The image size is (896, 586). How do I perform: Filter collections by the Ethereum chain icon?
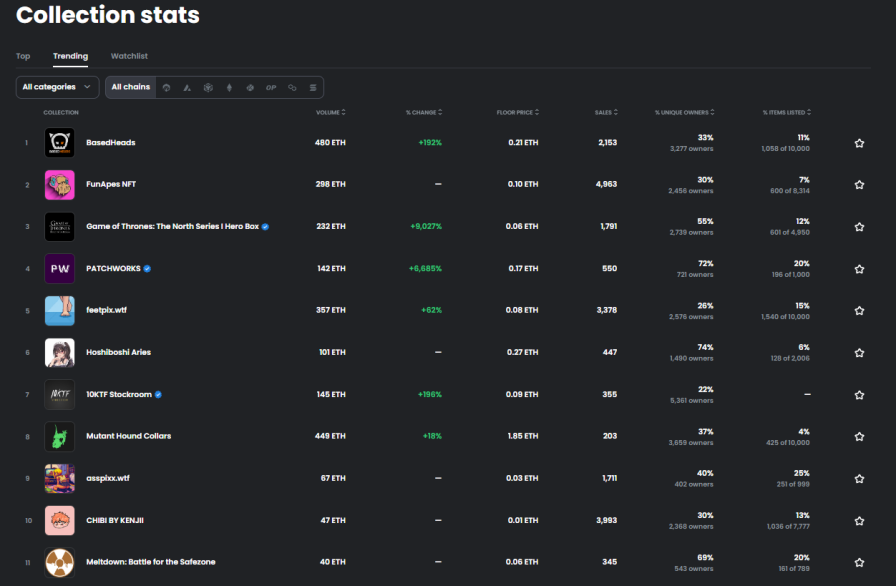229,87
